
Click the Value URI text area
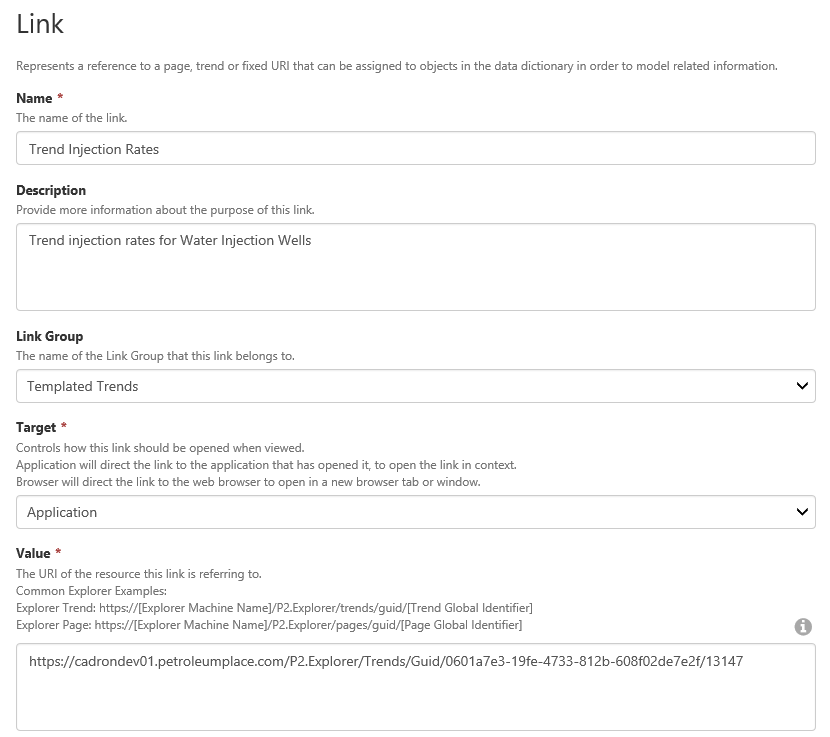point(415,686)
